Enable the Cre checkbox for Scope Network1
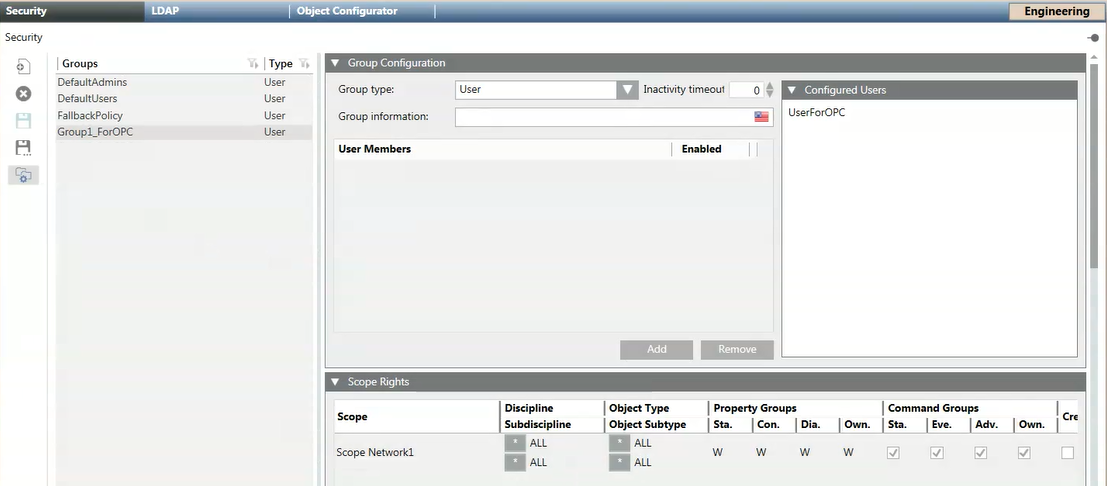 1068,453
